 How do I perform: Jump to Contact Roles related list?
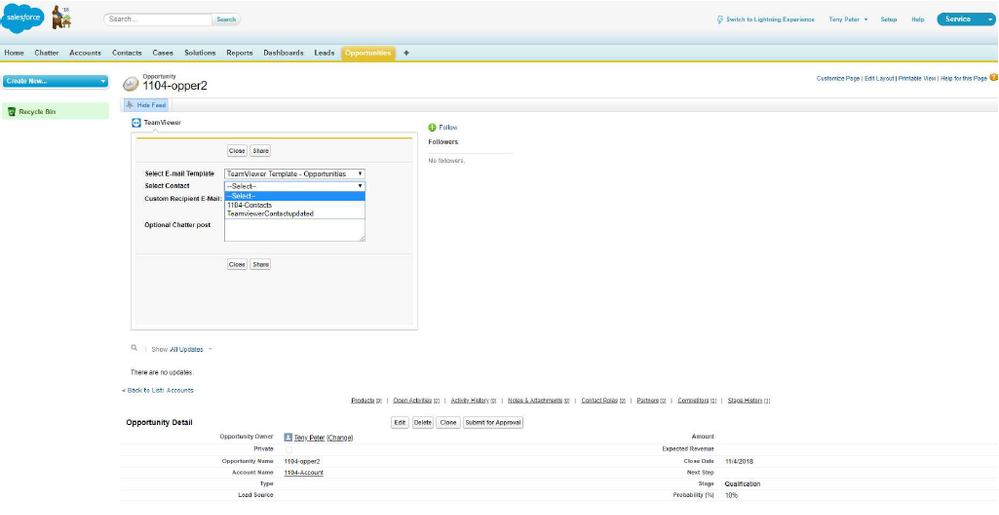603,401
